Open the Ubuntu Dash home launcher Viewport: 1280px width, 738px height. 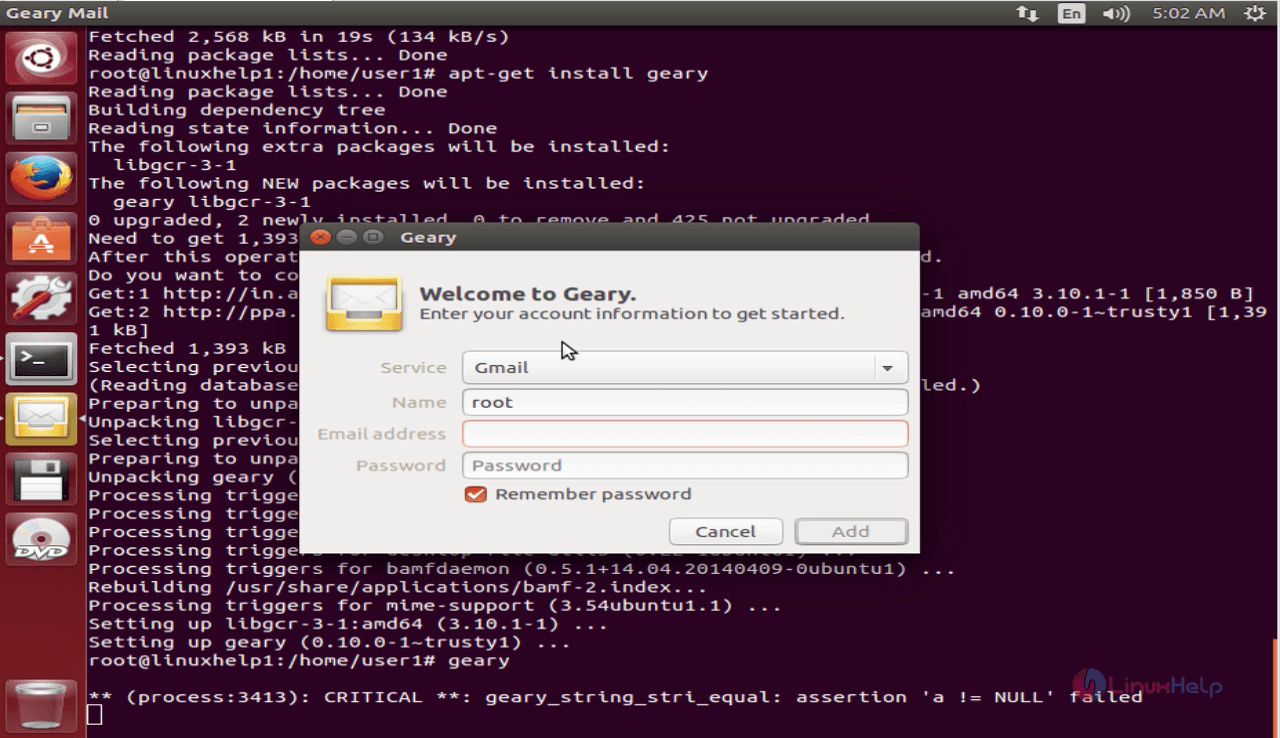(41, 59)
